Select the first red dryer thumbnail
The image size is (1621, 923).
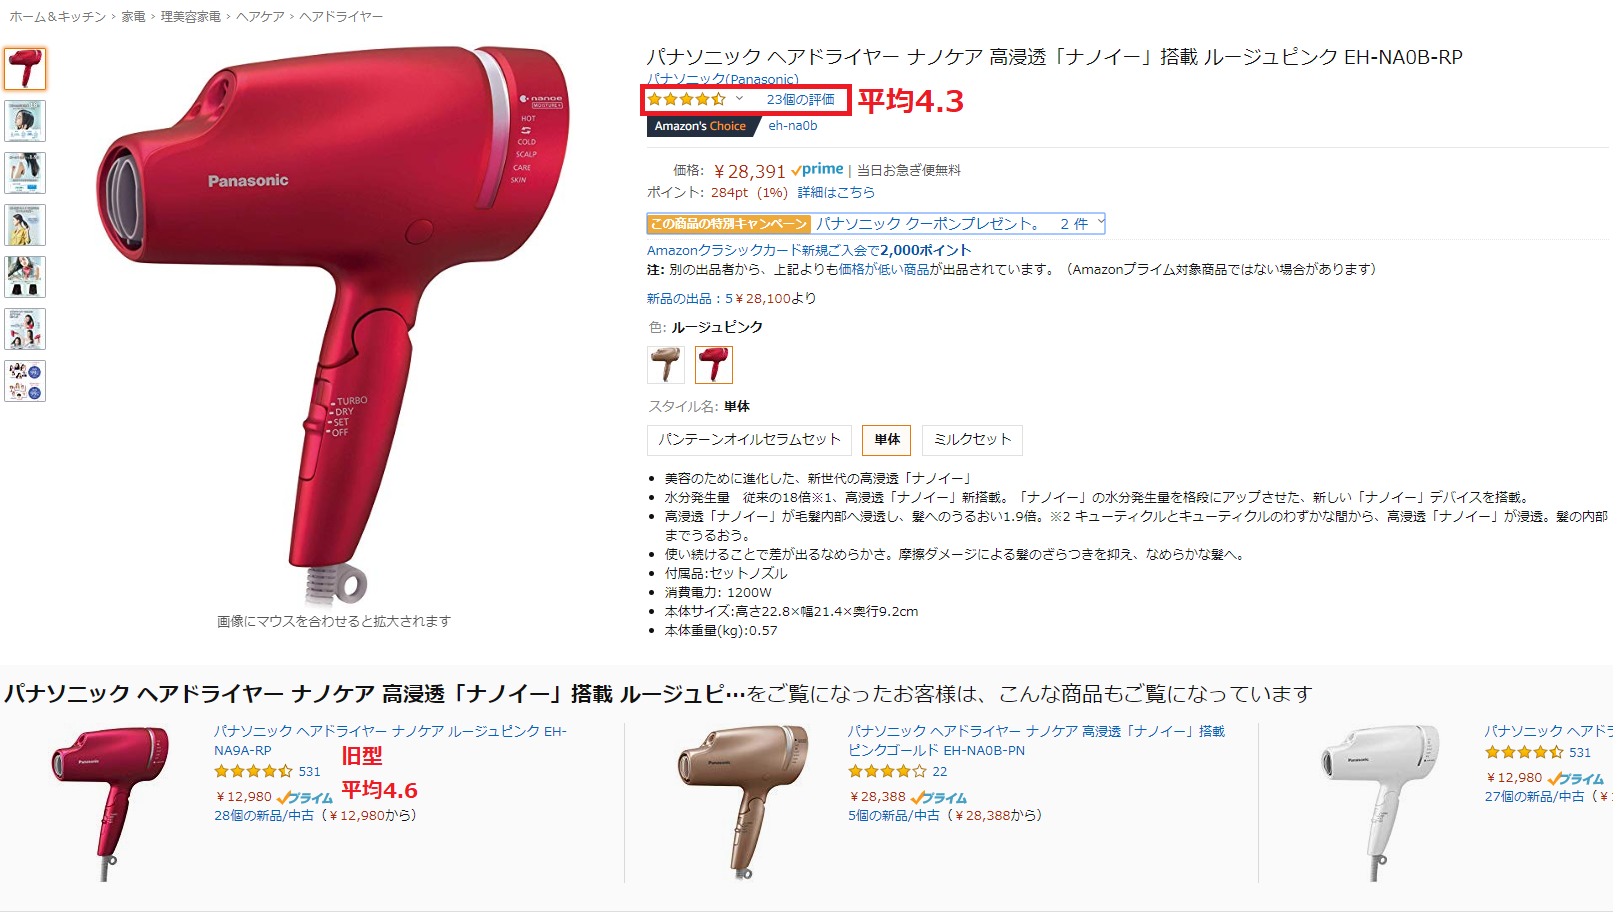(x=25, y=69)
